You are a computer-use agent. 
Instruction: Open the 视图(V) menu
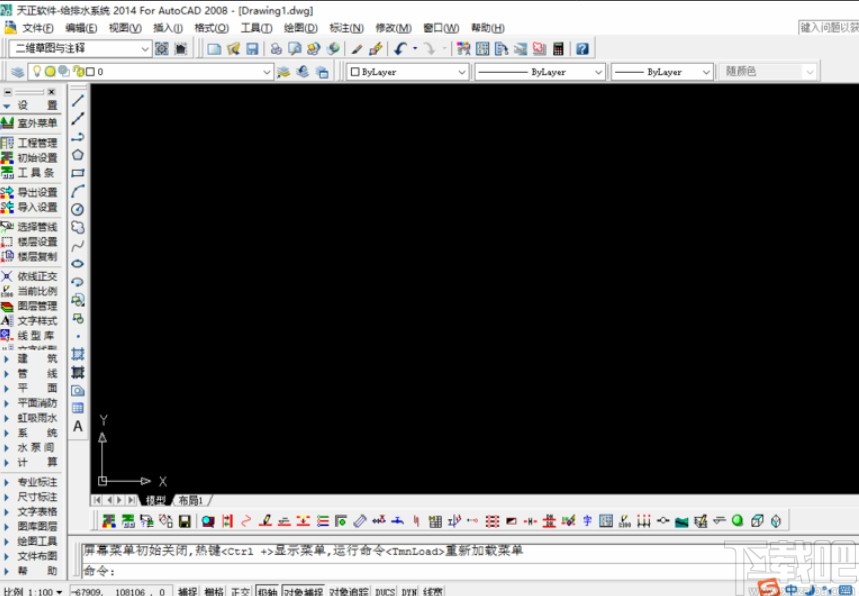[125, 28]
